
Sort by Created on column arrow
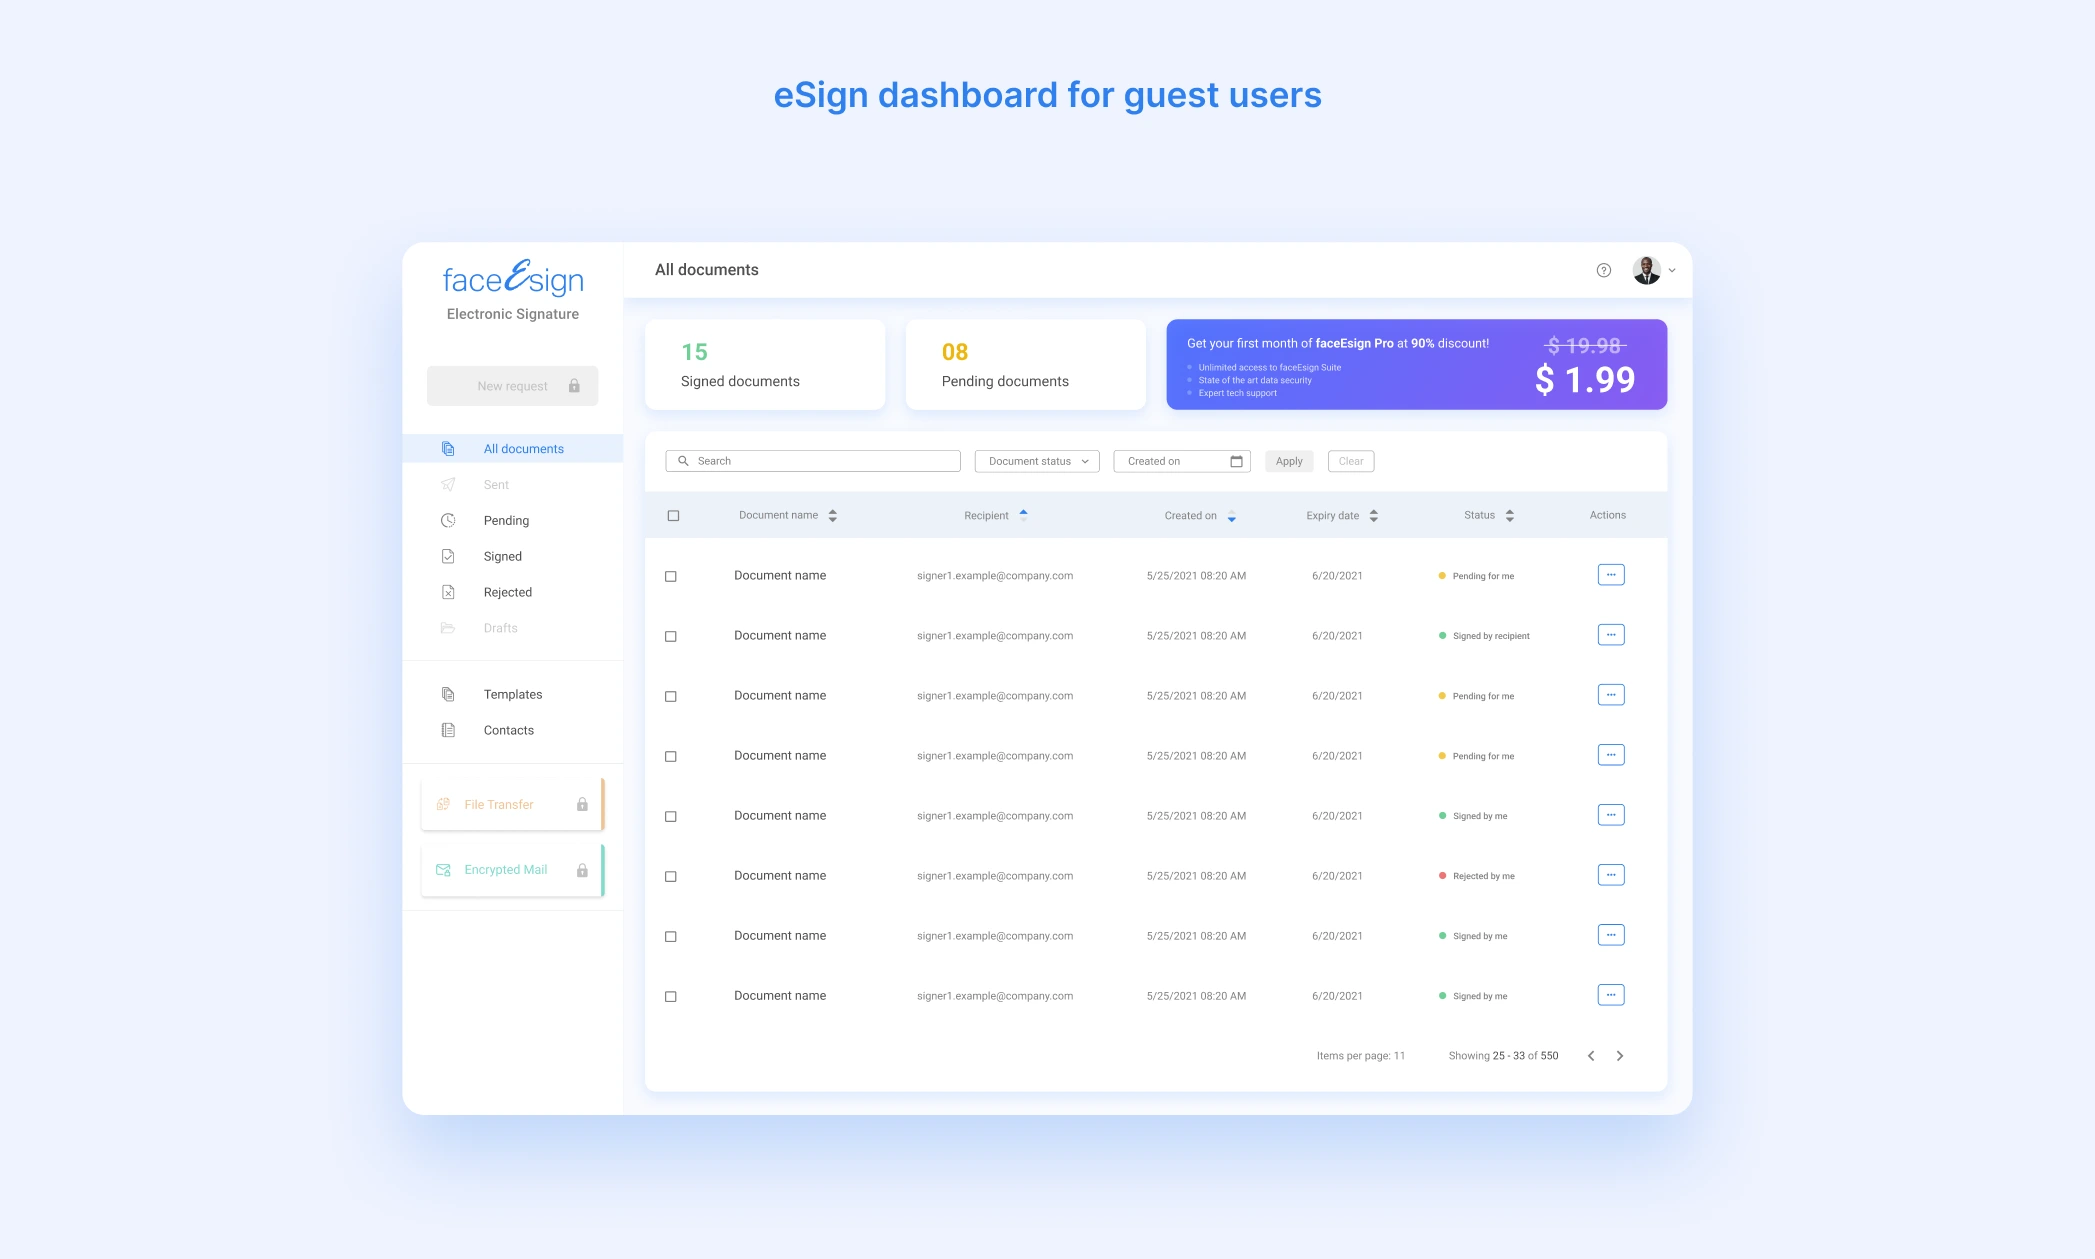(x=1231, y=517)
